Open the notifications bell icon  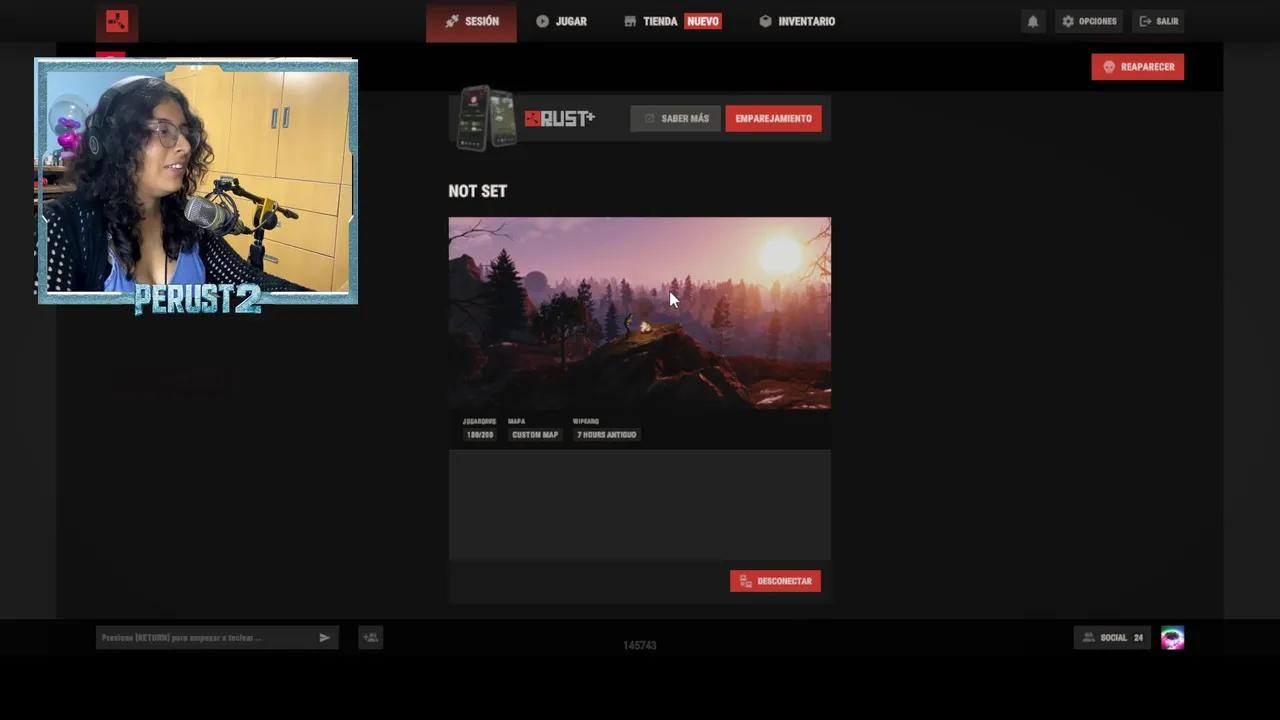click(1032, 21)
